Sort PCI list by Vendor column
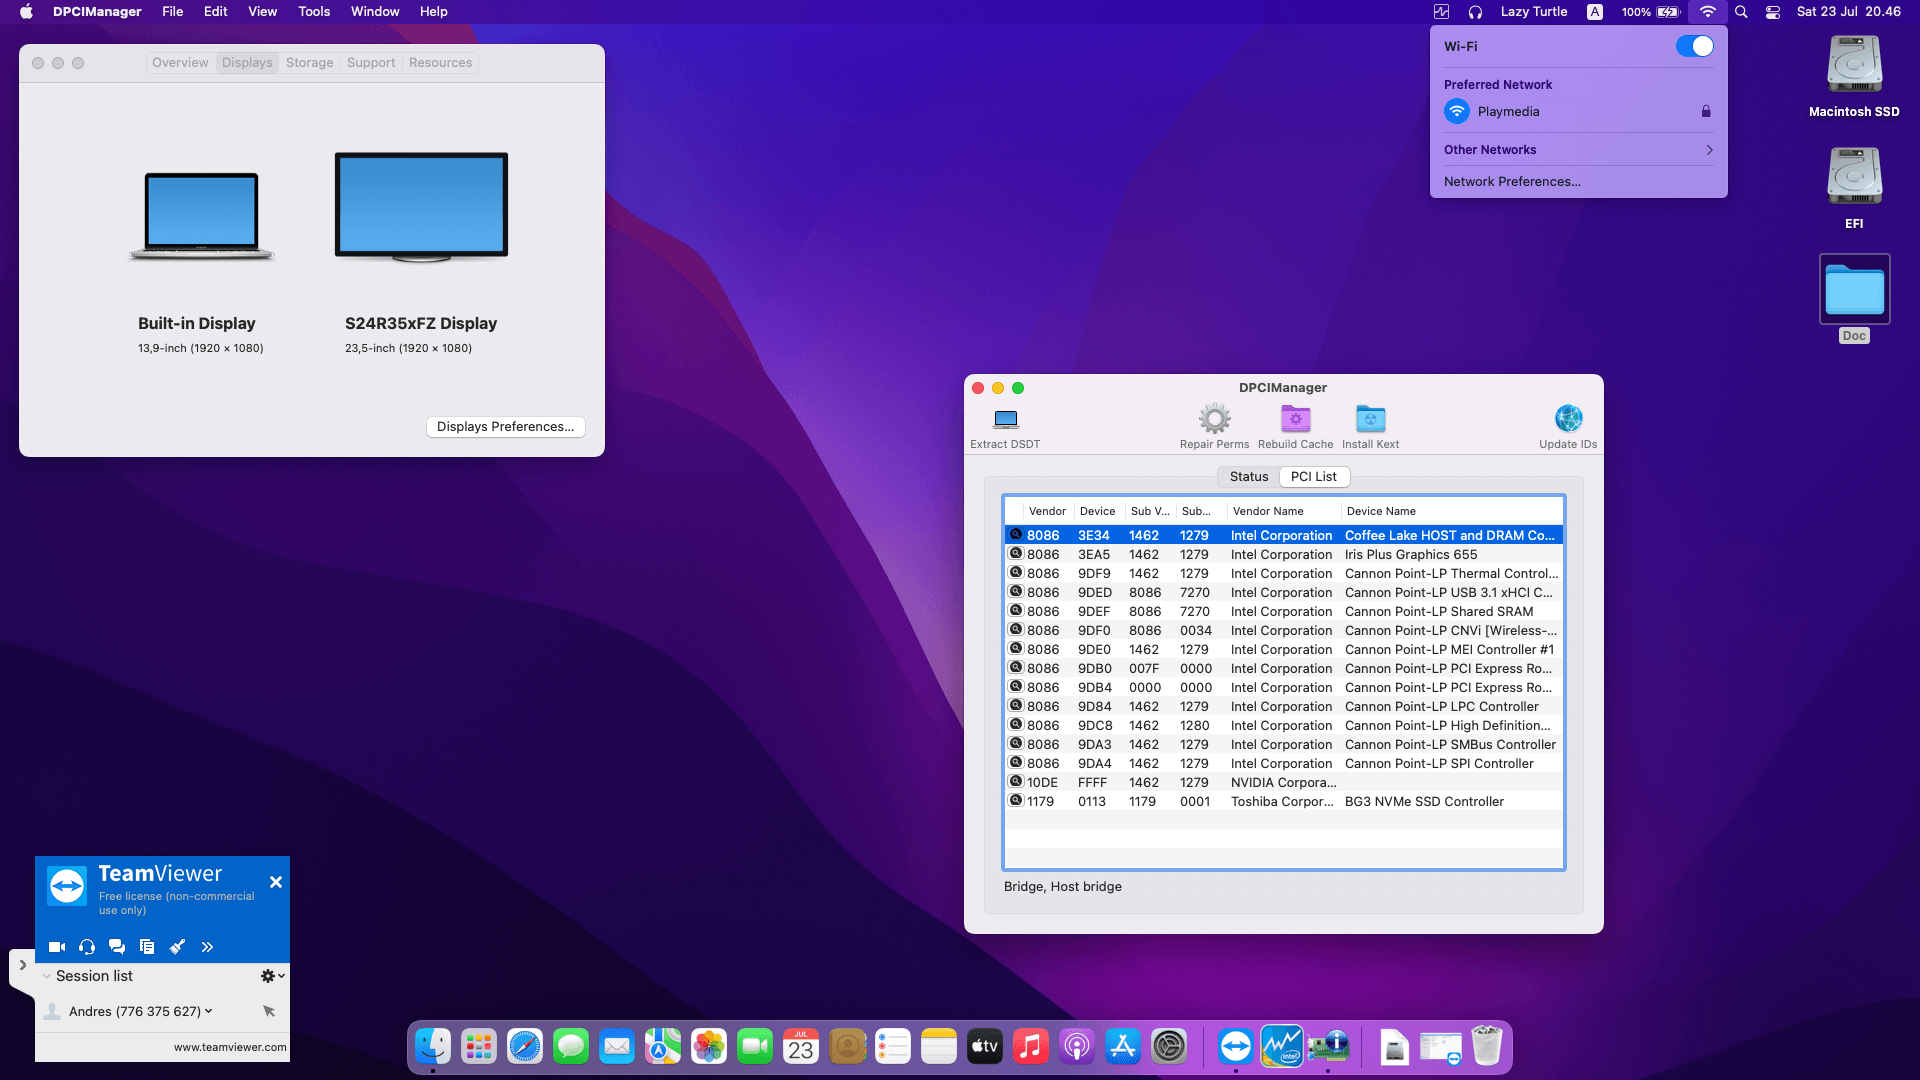1920x1080 pixels. (1047, 511)
